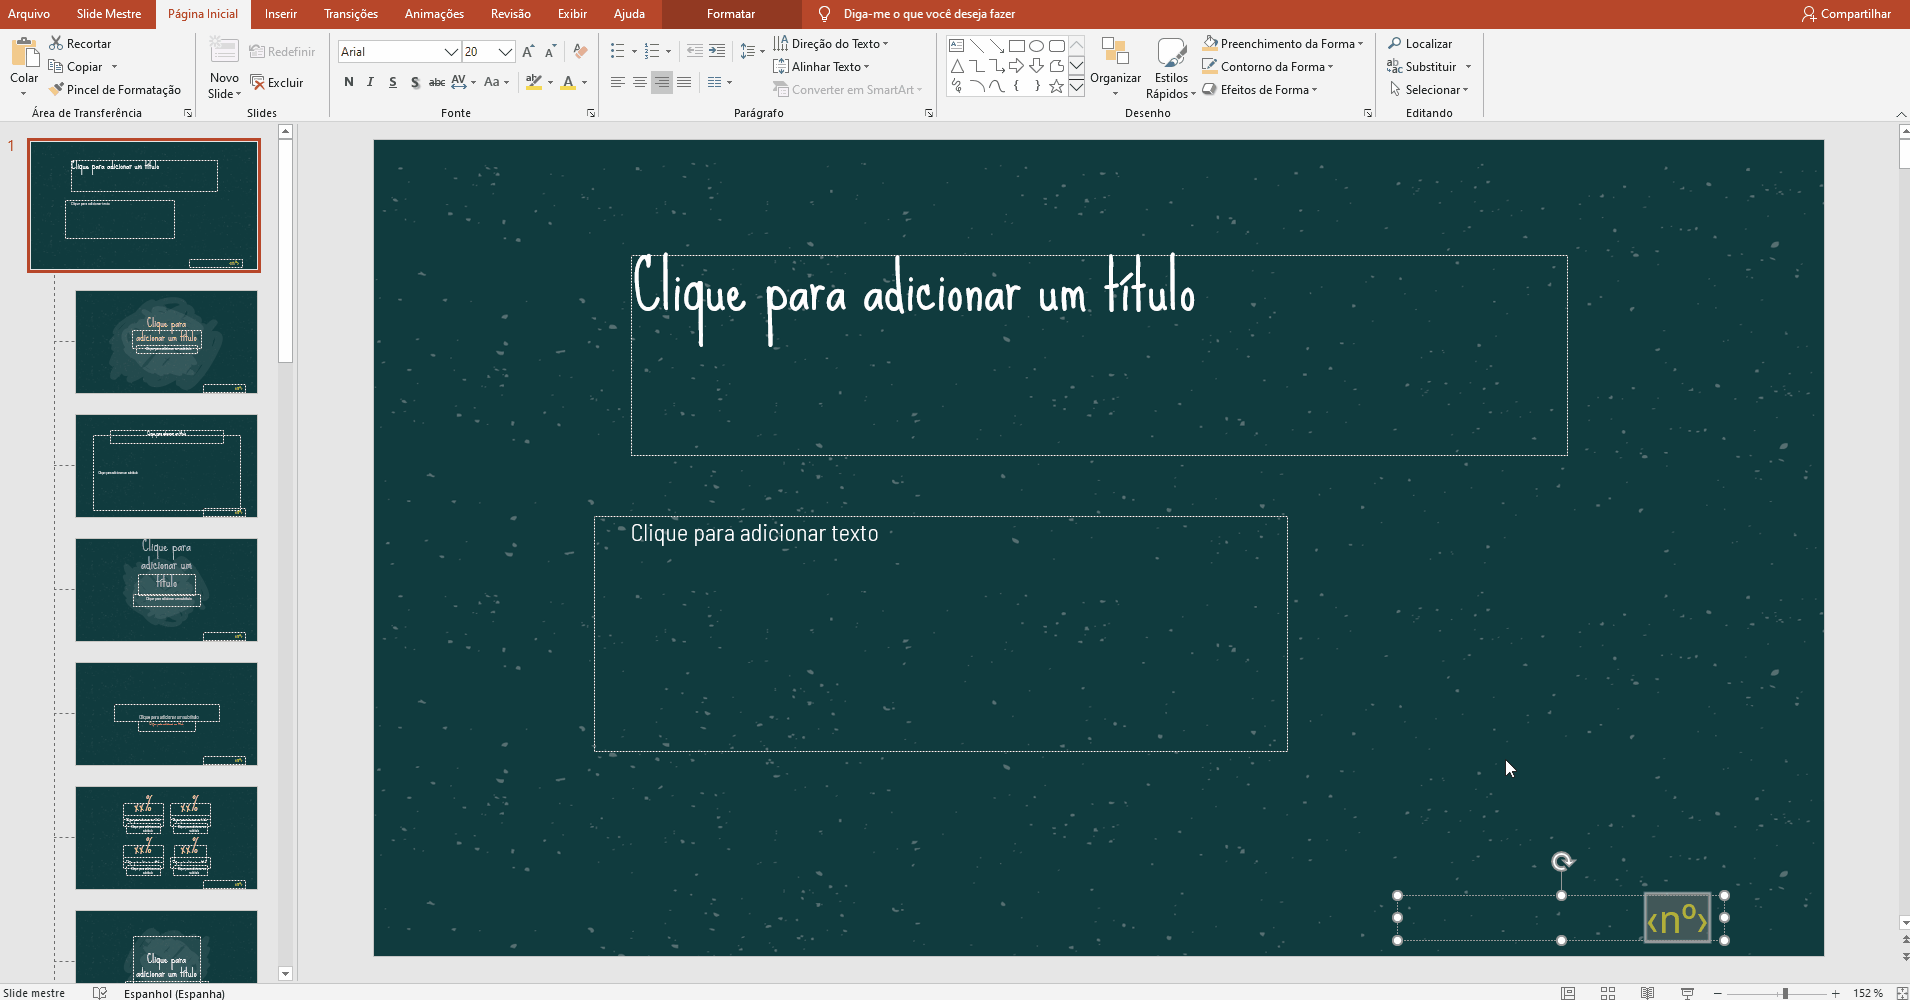Open the font size dropdown
This screenshot has width=1910, height=1000.
point(505,51)
